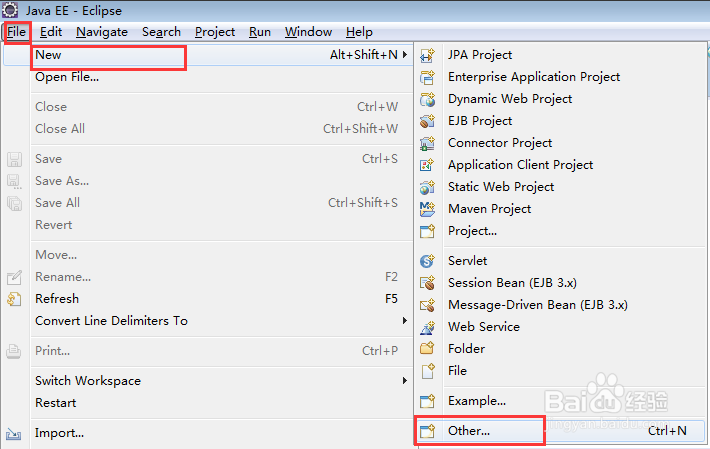Expand the Switch Workspace submenu

pyautogui.click(x=405, y=381)
